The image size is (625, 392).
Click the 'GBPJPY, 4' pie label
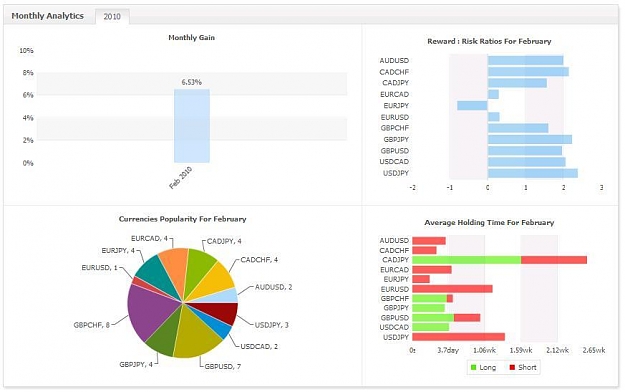(x=136, y=364)
